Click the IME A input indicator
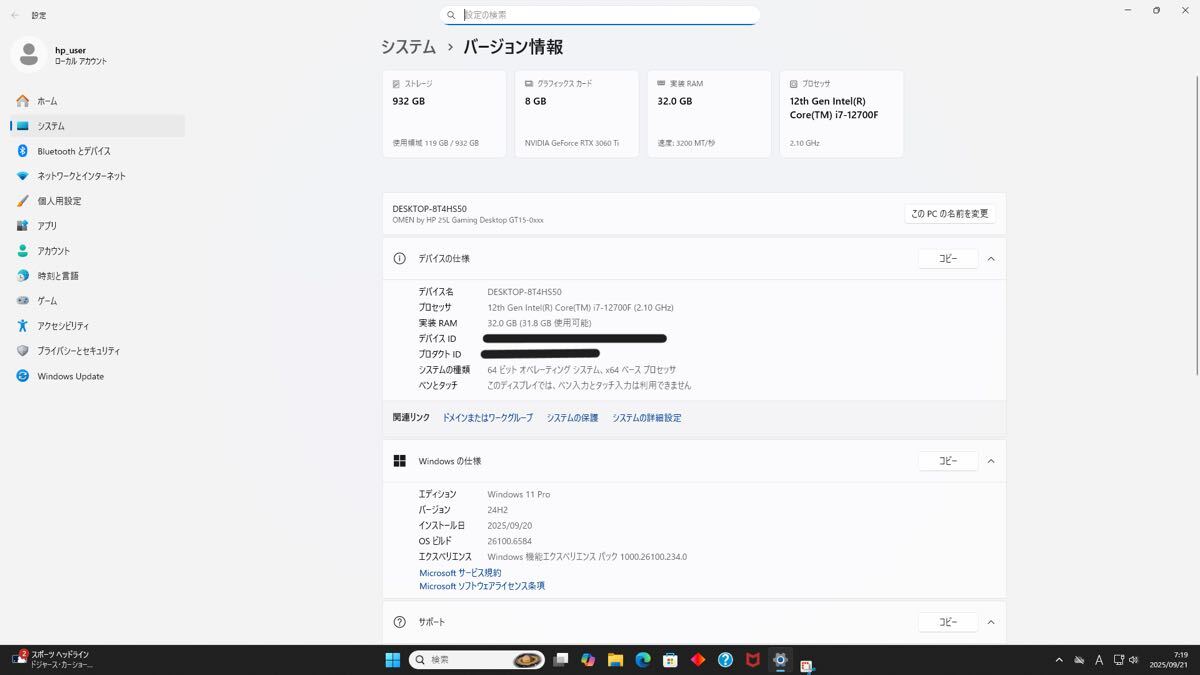The height and width of the screenshot is (675, 1200). point(1099,660)
